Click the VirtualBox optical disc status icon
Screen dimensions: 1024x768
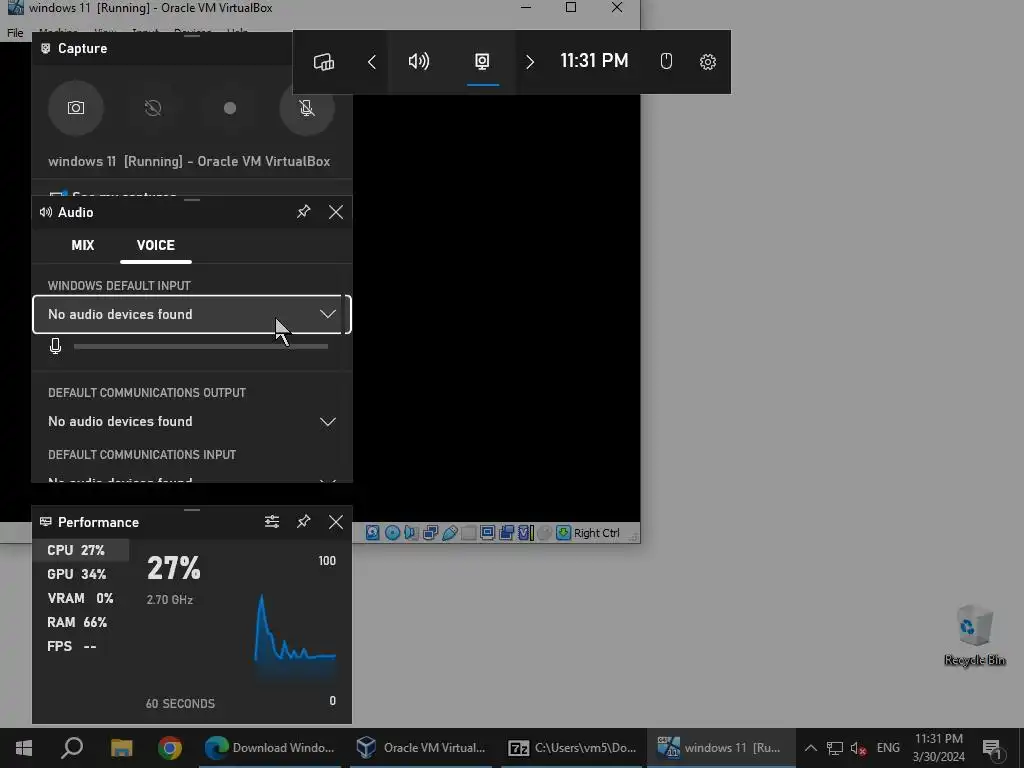coord(392,533)
